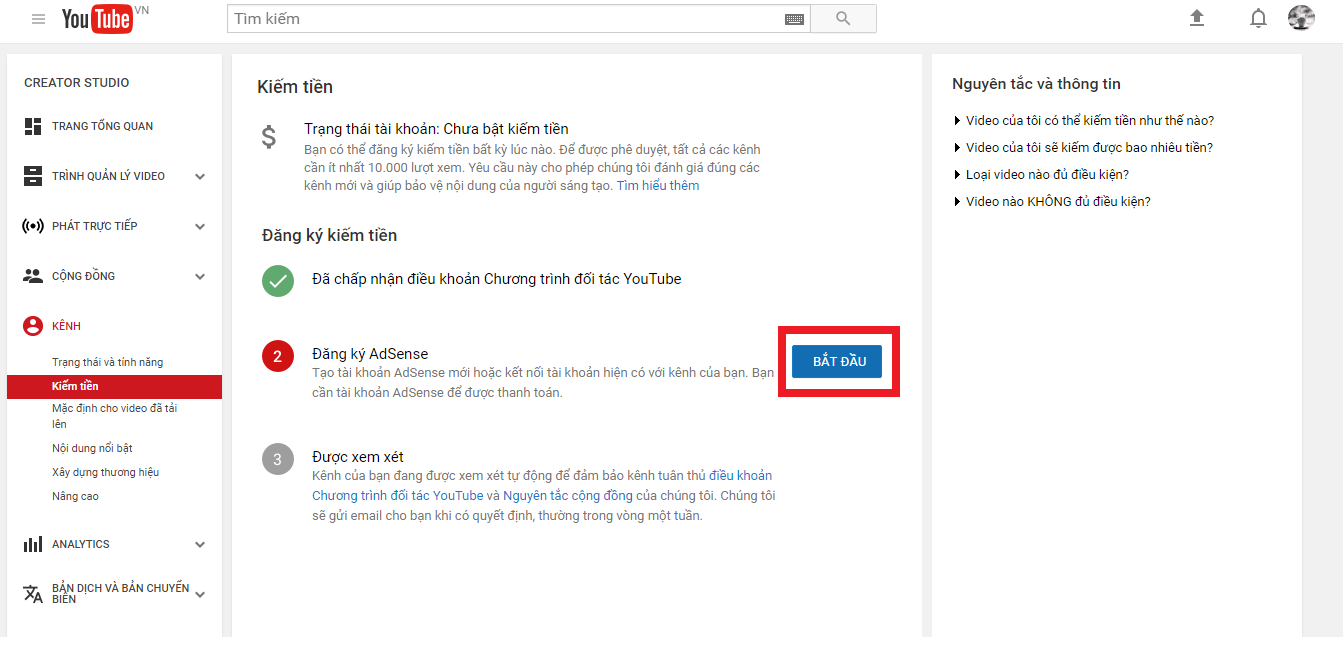
Task: Click the BẮT ĐẦU button
Action: 837,362
